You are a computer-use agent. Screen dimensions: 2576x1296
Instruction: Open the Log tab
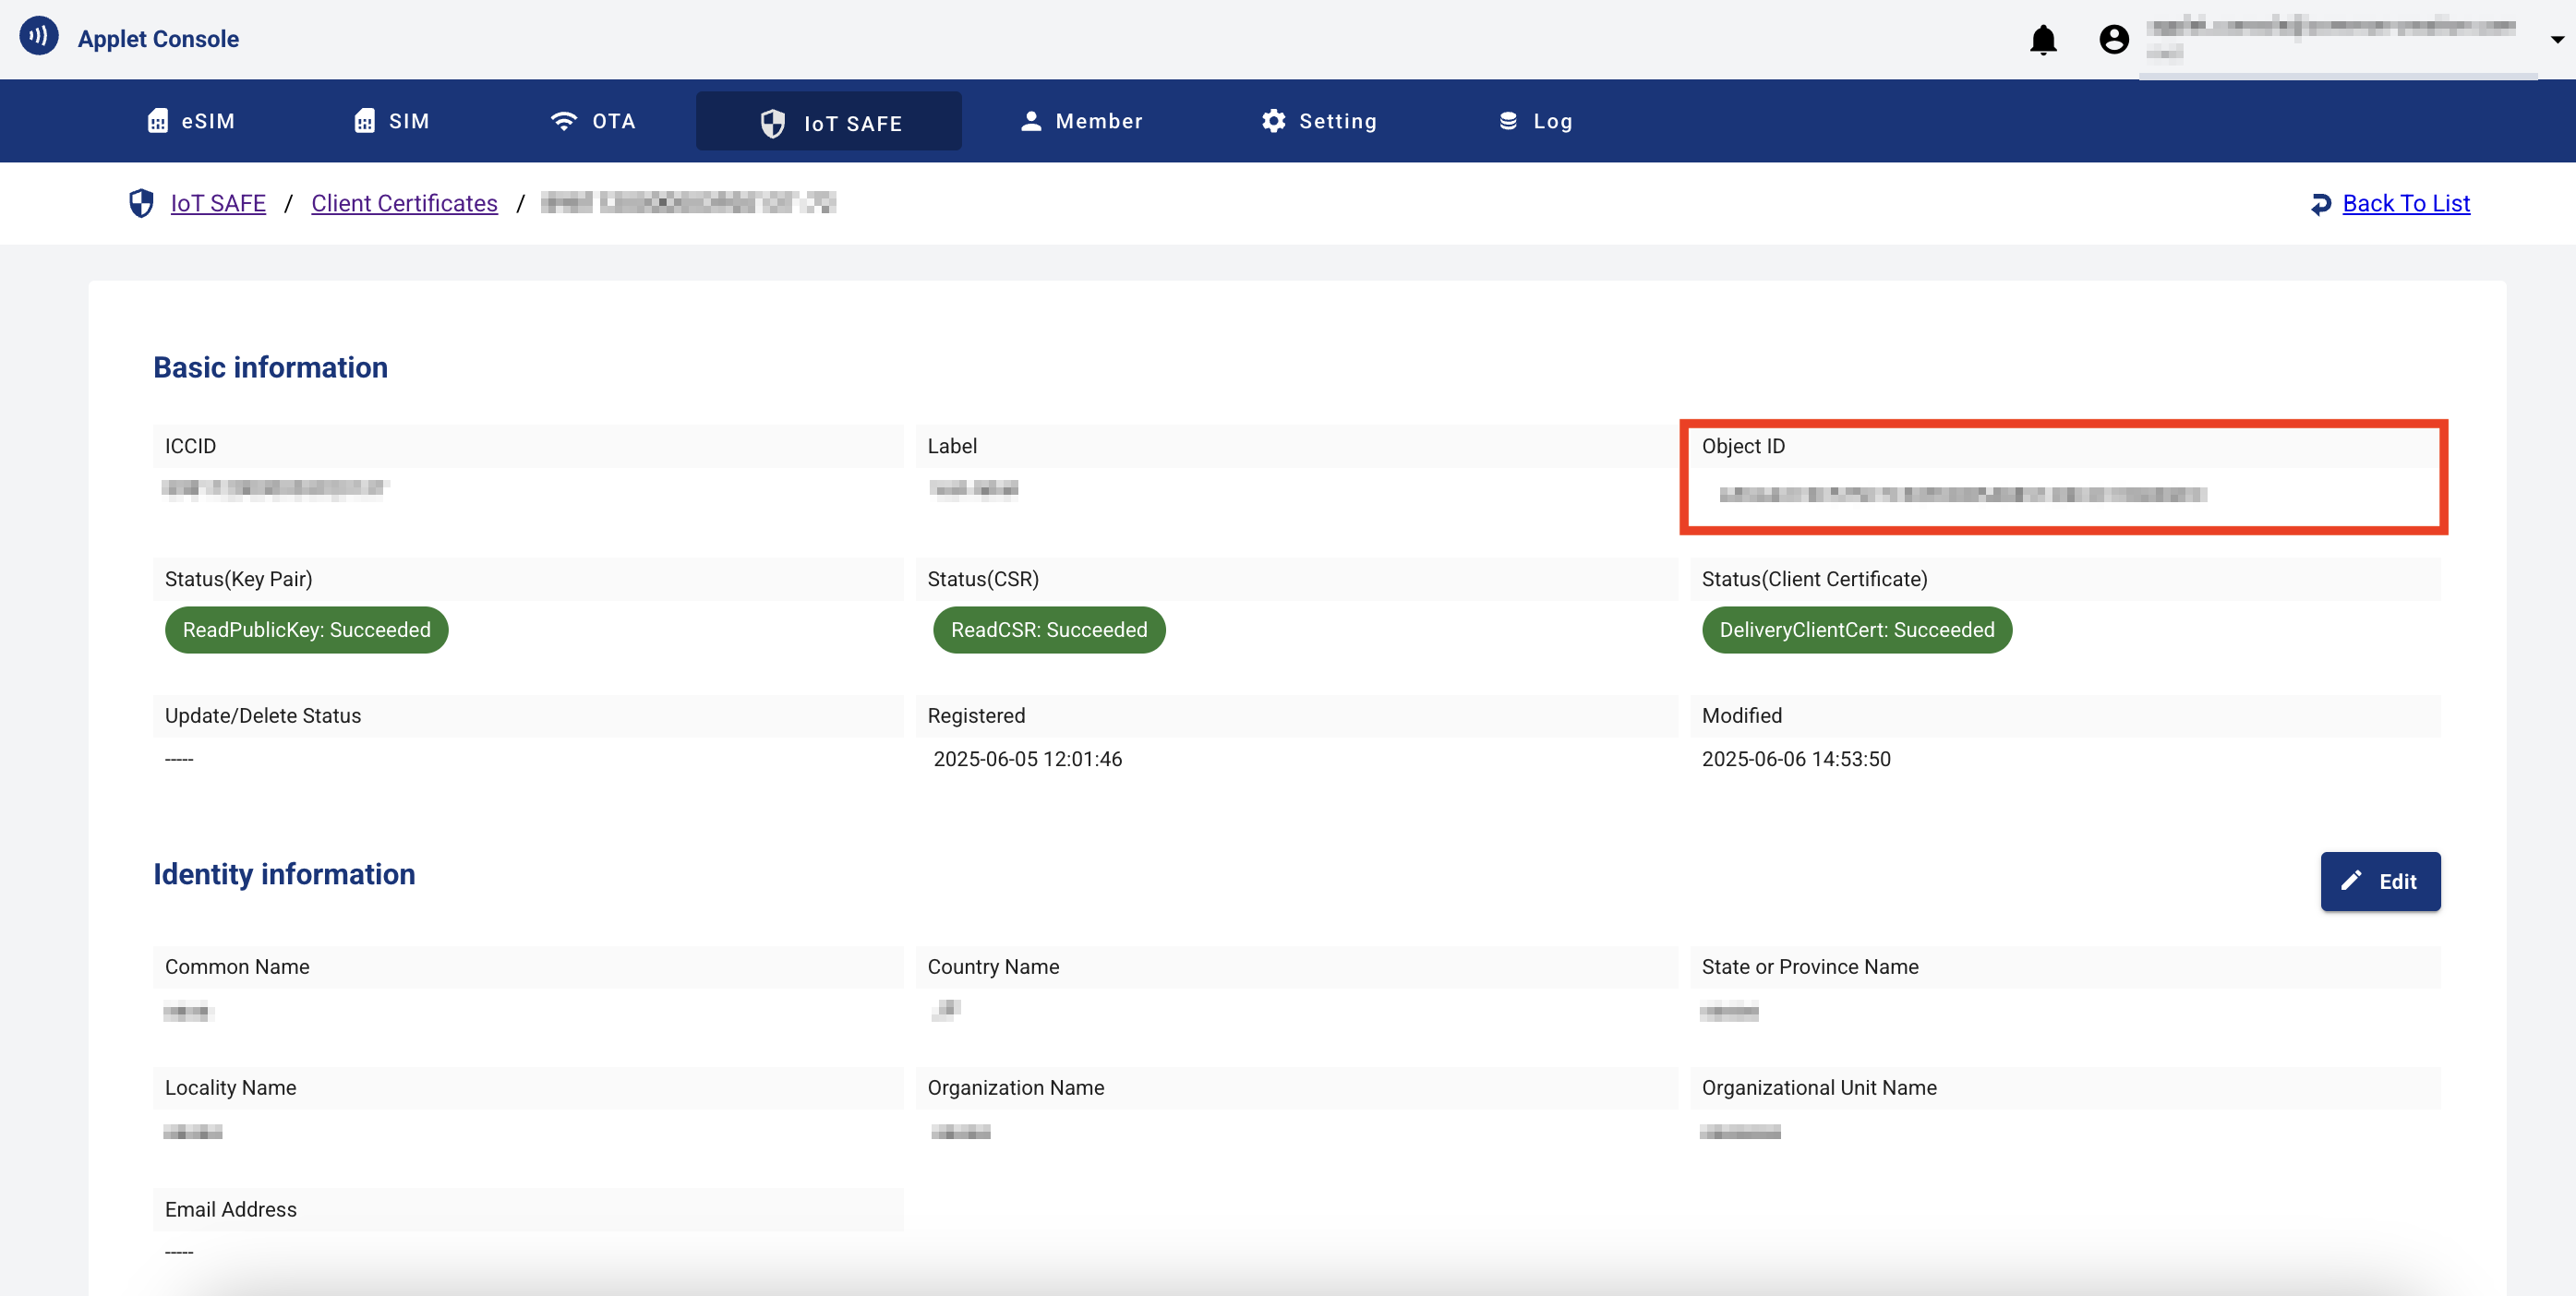(1535, 121)
